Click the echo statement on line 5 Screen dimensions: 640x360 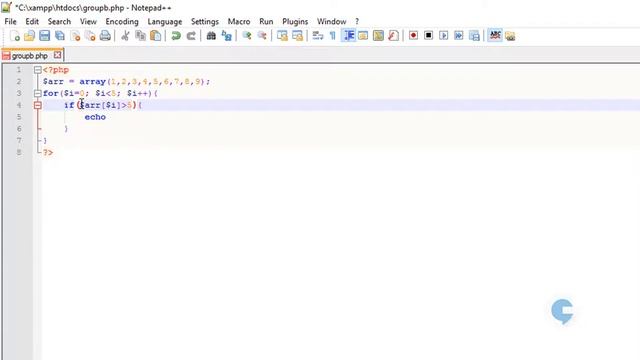[95, 117]
